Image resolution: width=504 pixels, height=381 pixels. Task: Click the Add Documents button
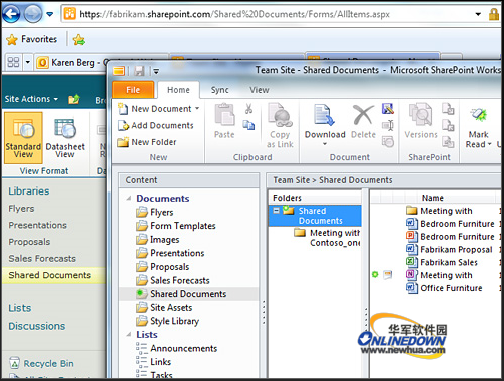pyautogui.click(x=156, y=125)
